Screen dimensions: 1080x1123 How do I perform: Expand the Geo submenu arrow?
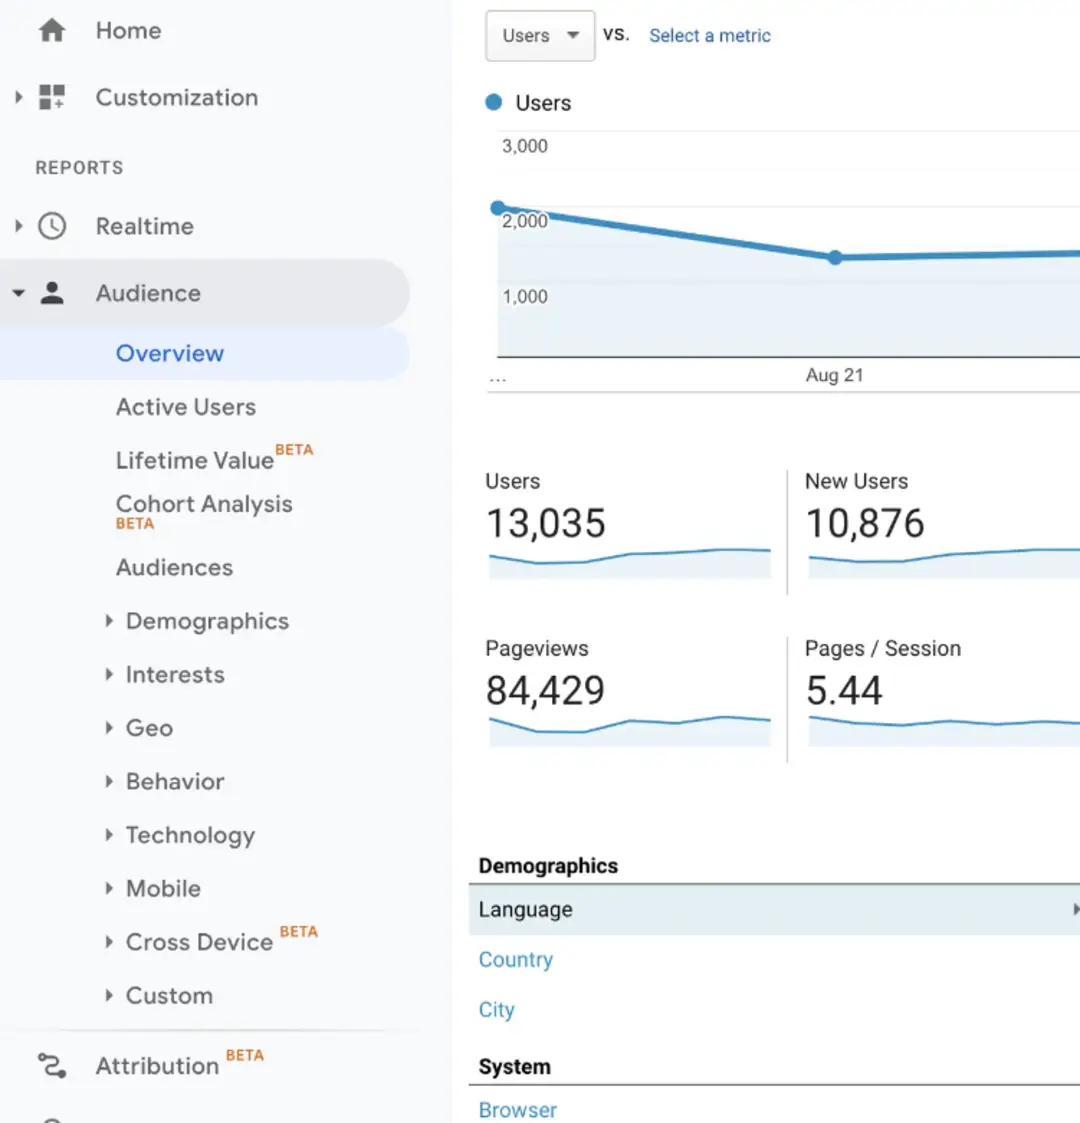109,728
